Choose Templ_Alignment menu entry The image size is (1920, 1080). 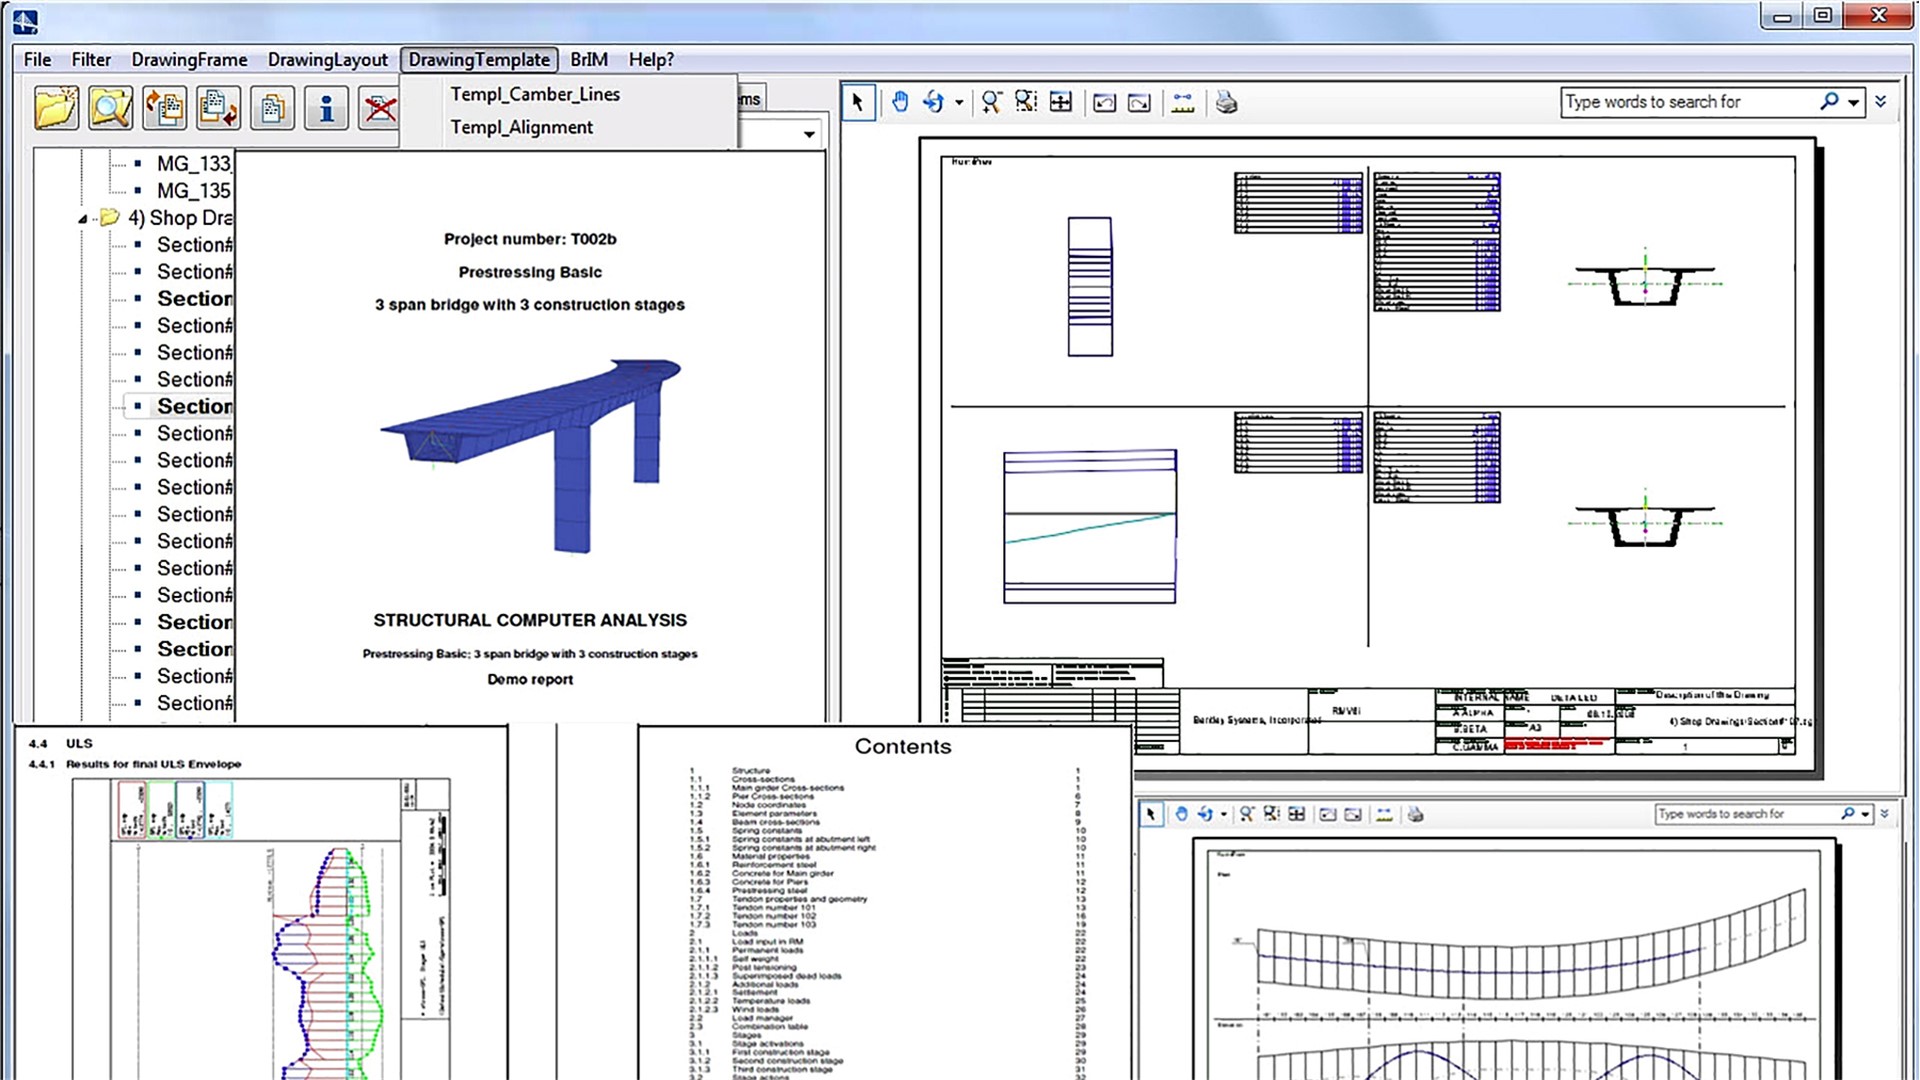pos(521,127)
